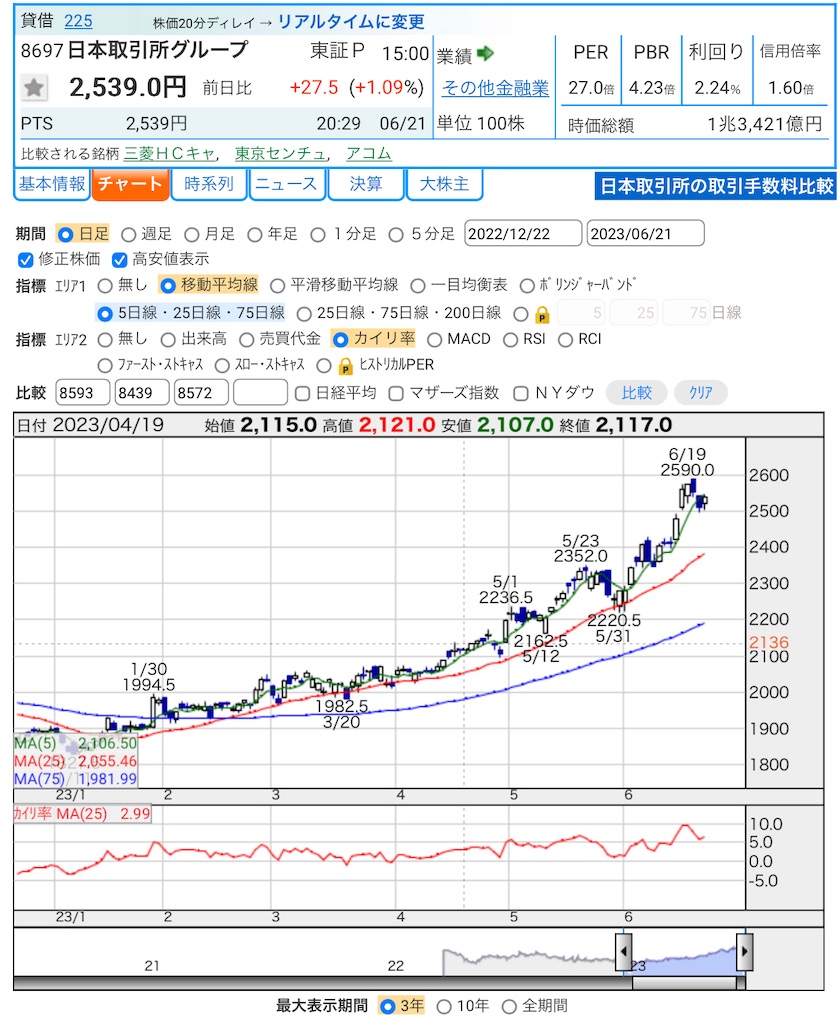
Task: Select the 出来高 indicator for area 2
Action: point(168,340)
